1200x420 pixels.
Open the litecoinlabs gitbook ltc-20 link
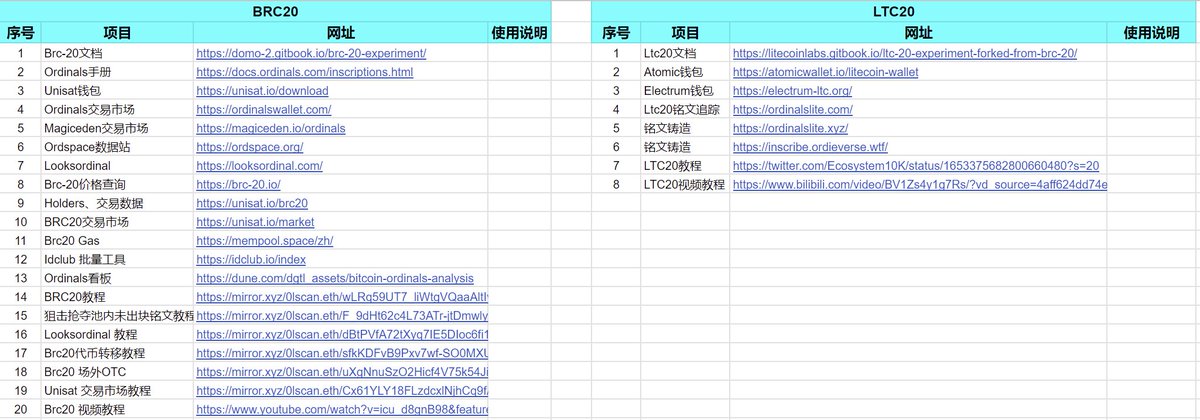905,53
